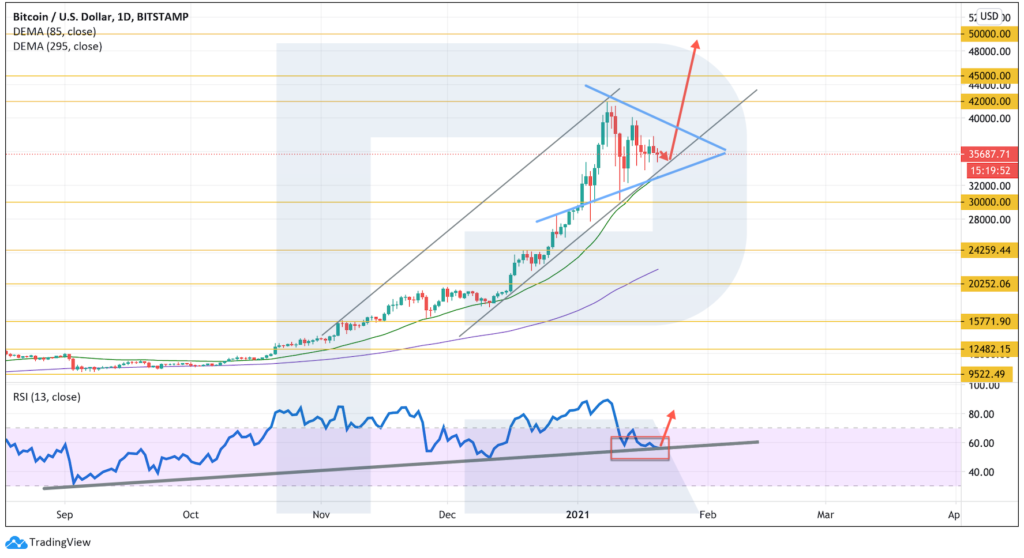Screen dimensions: 1024x558
Task: Click the 50000.00 yellow price level tag
Action: point(985,33)
